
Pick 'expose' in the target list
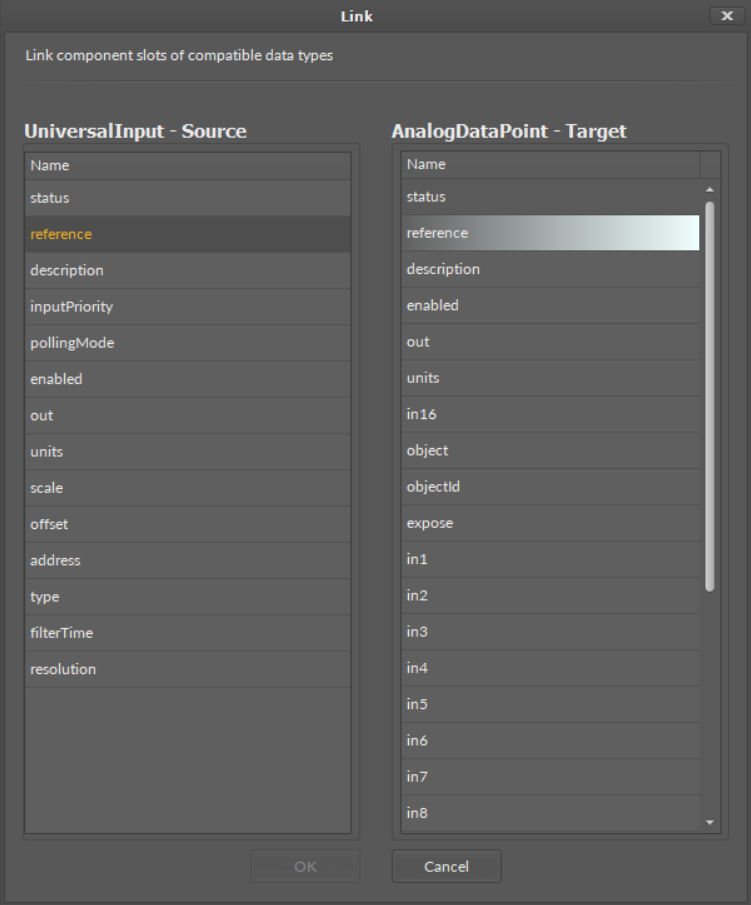pyautogui.click(x=550, y=523)
